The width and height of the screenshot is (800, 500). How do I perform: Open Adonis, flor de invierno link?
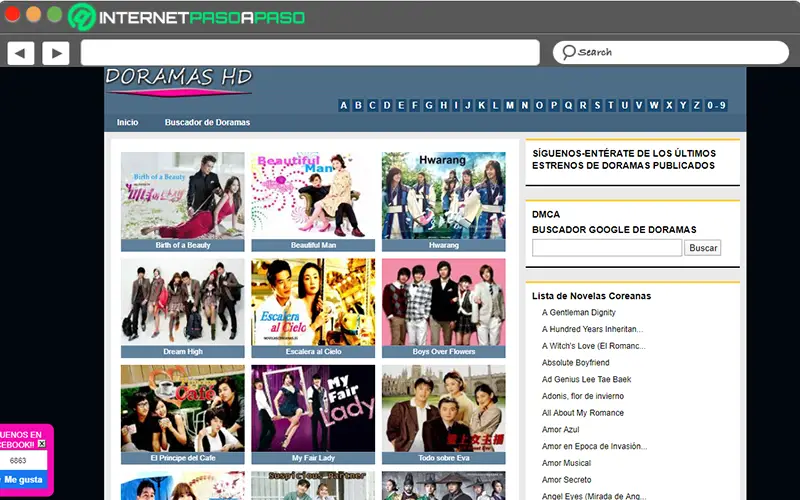coord(583,396)
